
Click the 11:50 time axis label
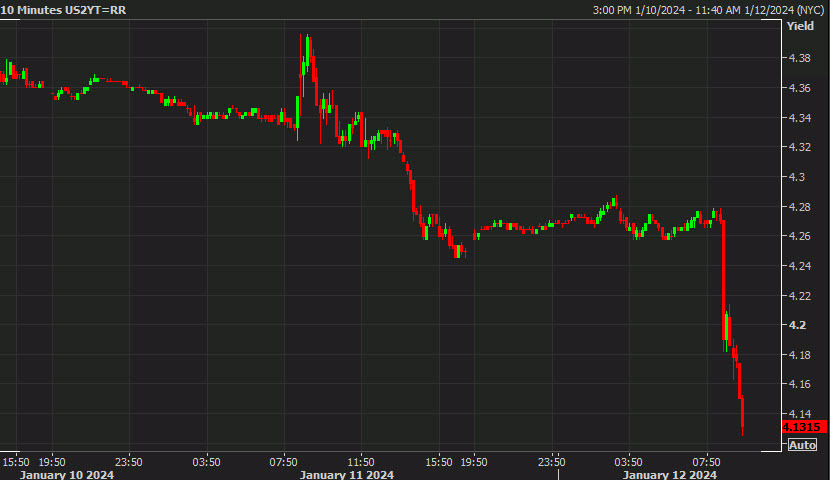click(x=361, y=462)
